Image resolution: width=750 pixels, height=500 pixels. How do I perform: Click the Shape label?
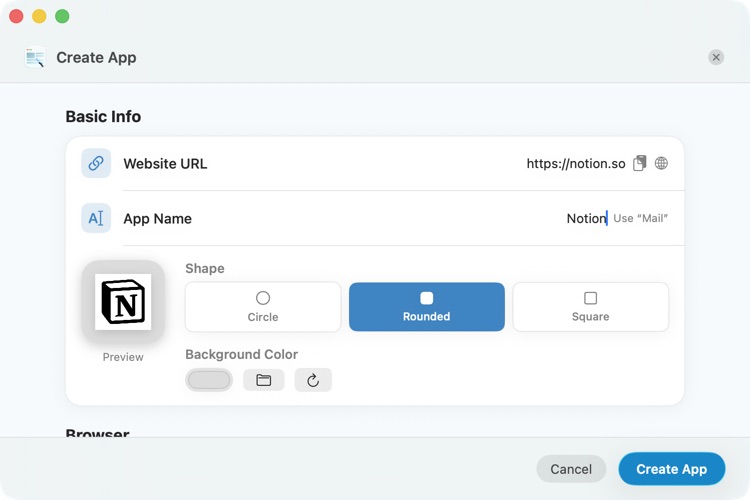click(x=205, y=268)
